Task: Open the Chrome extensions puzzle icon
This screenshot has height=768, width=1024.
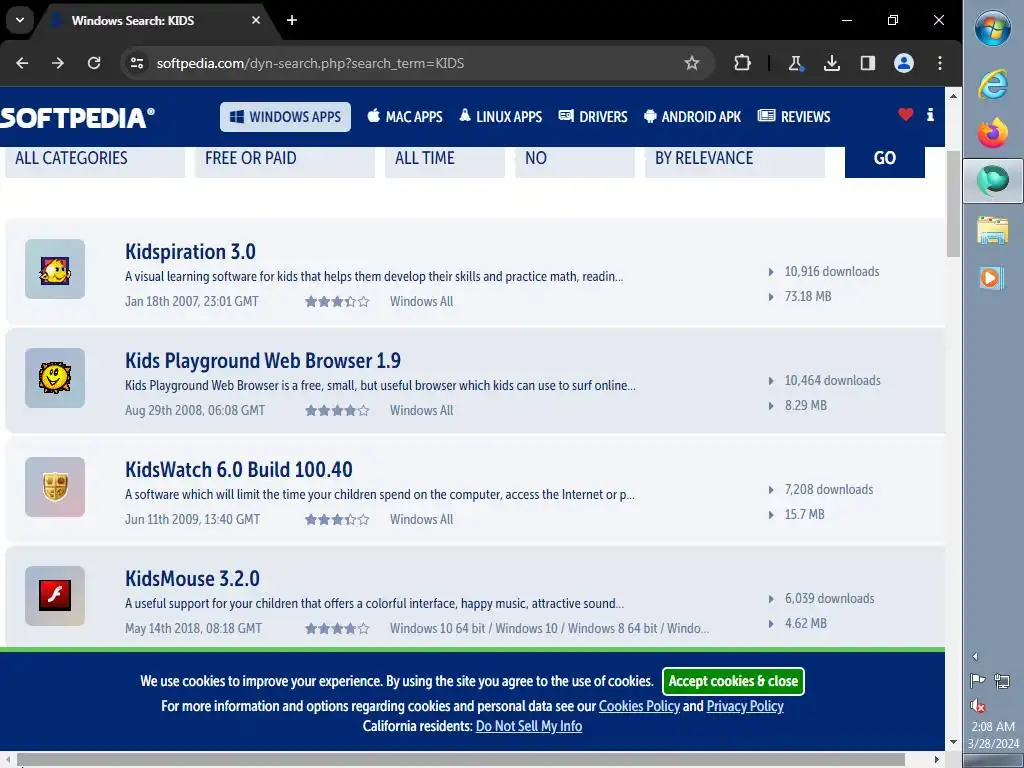Action: (742, 63)
